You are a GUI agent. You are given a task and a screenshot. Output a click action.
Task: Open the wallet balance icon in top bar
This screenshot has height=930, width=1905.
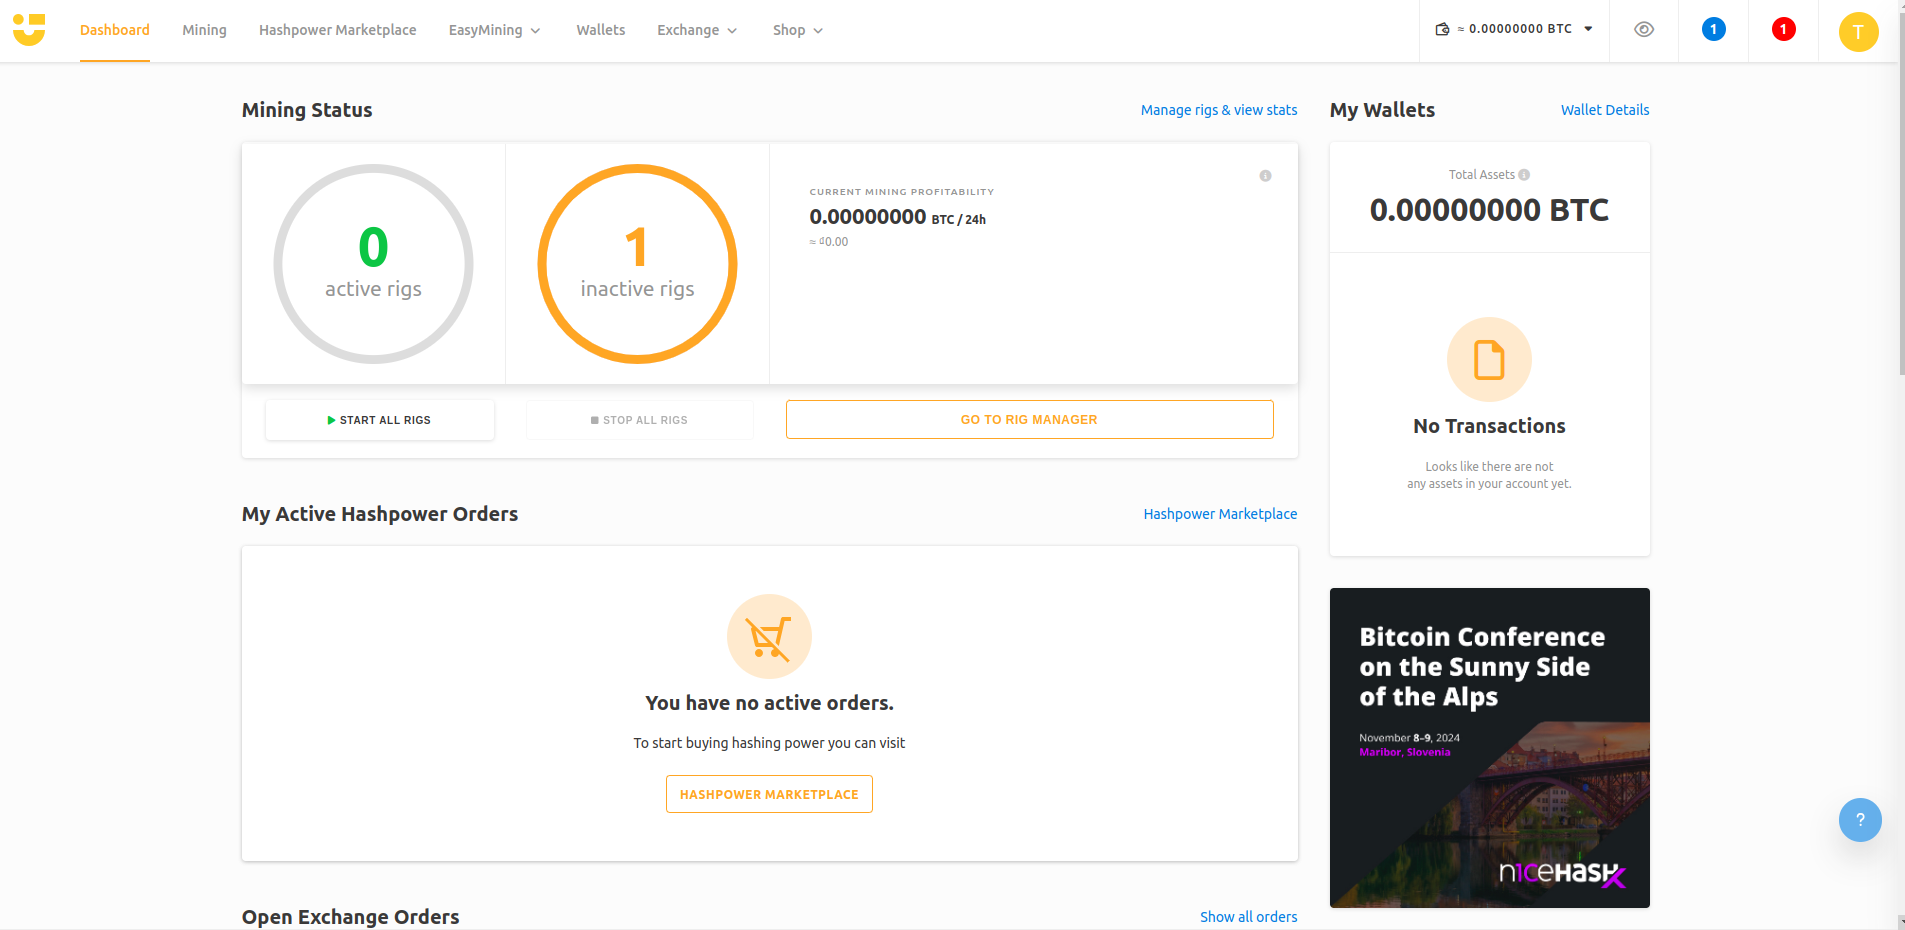tap(1442, 30)
